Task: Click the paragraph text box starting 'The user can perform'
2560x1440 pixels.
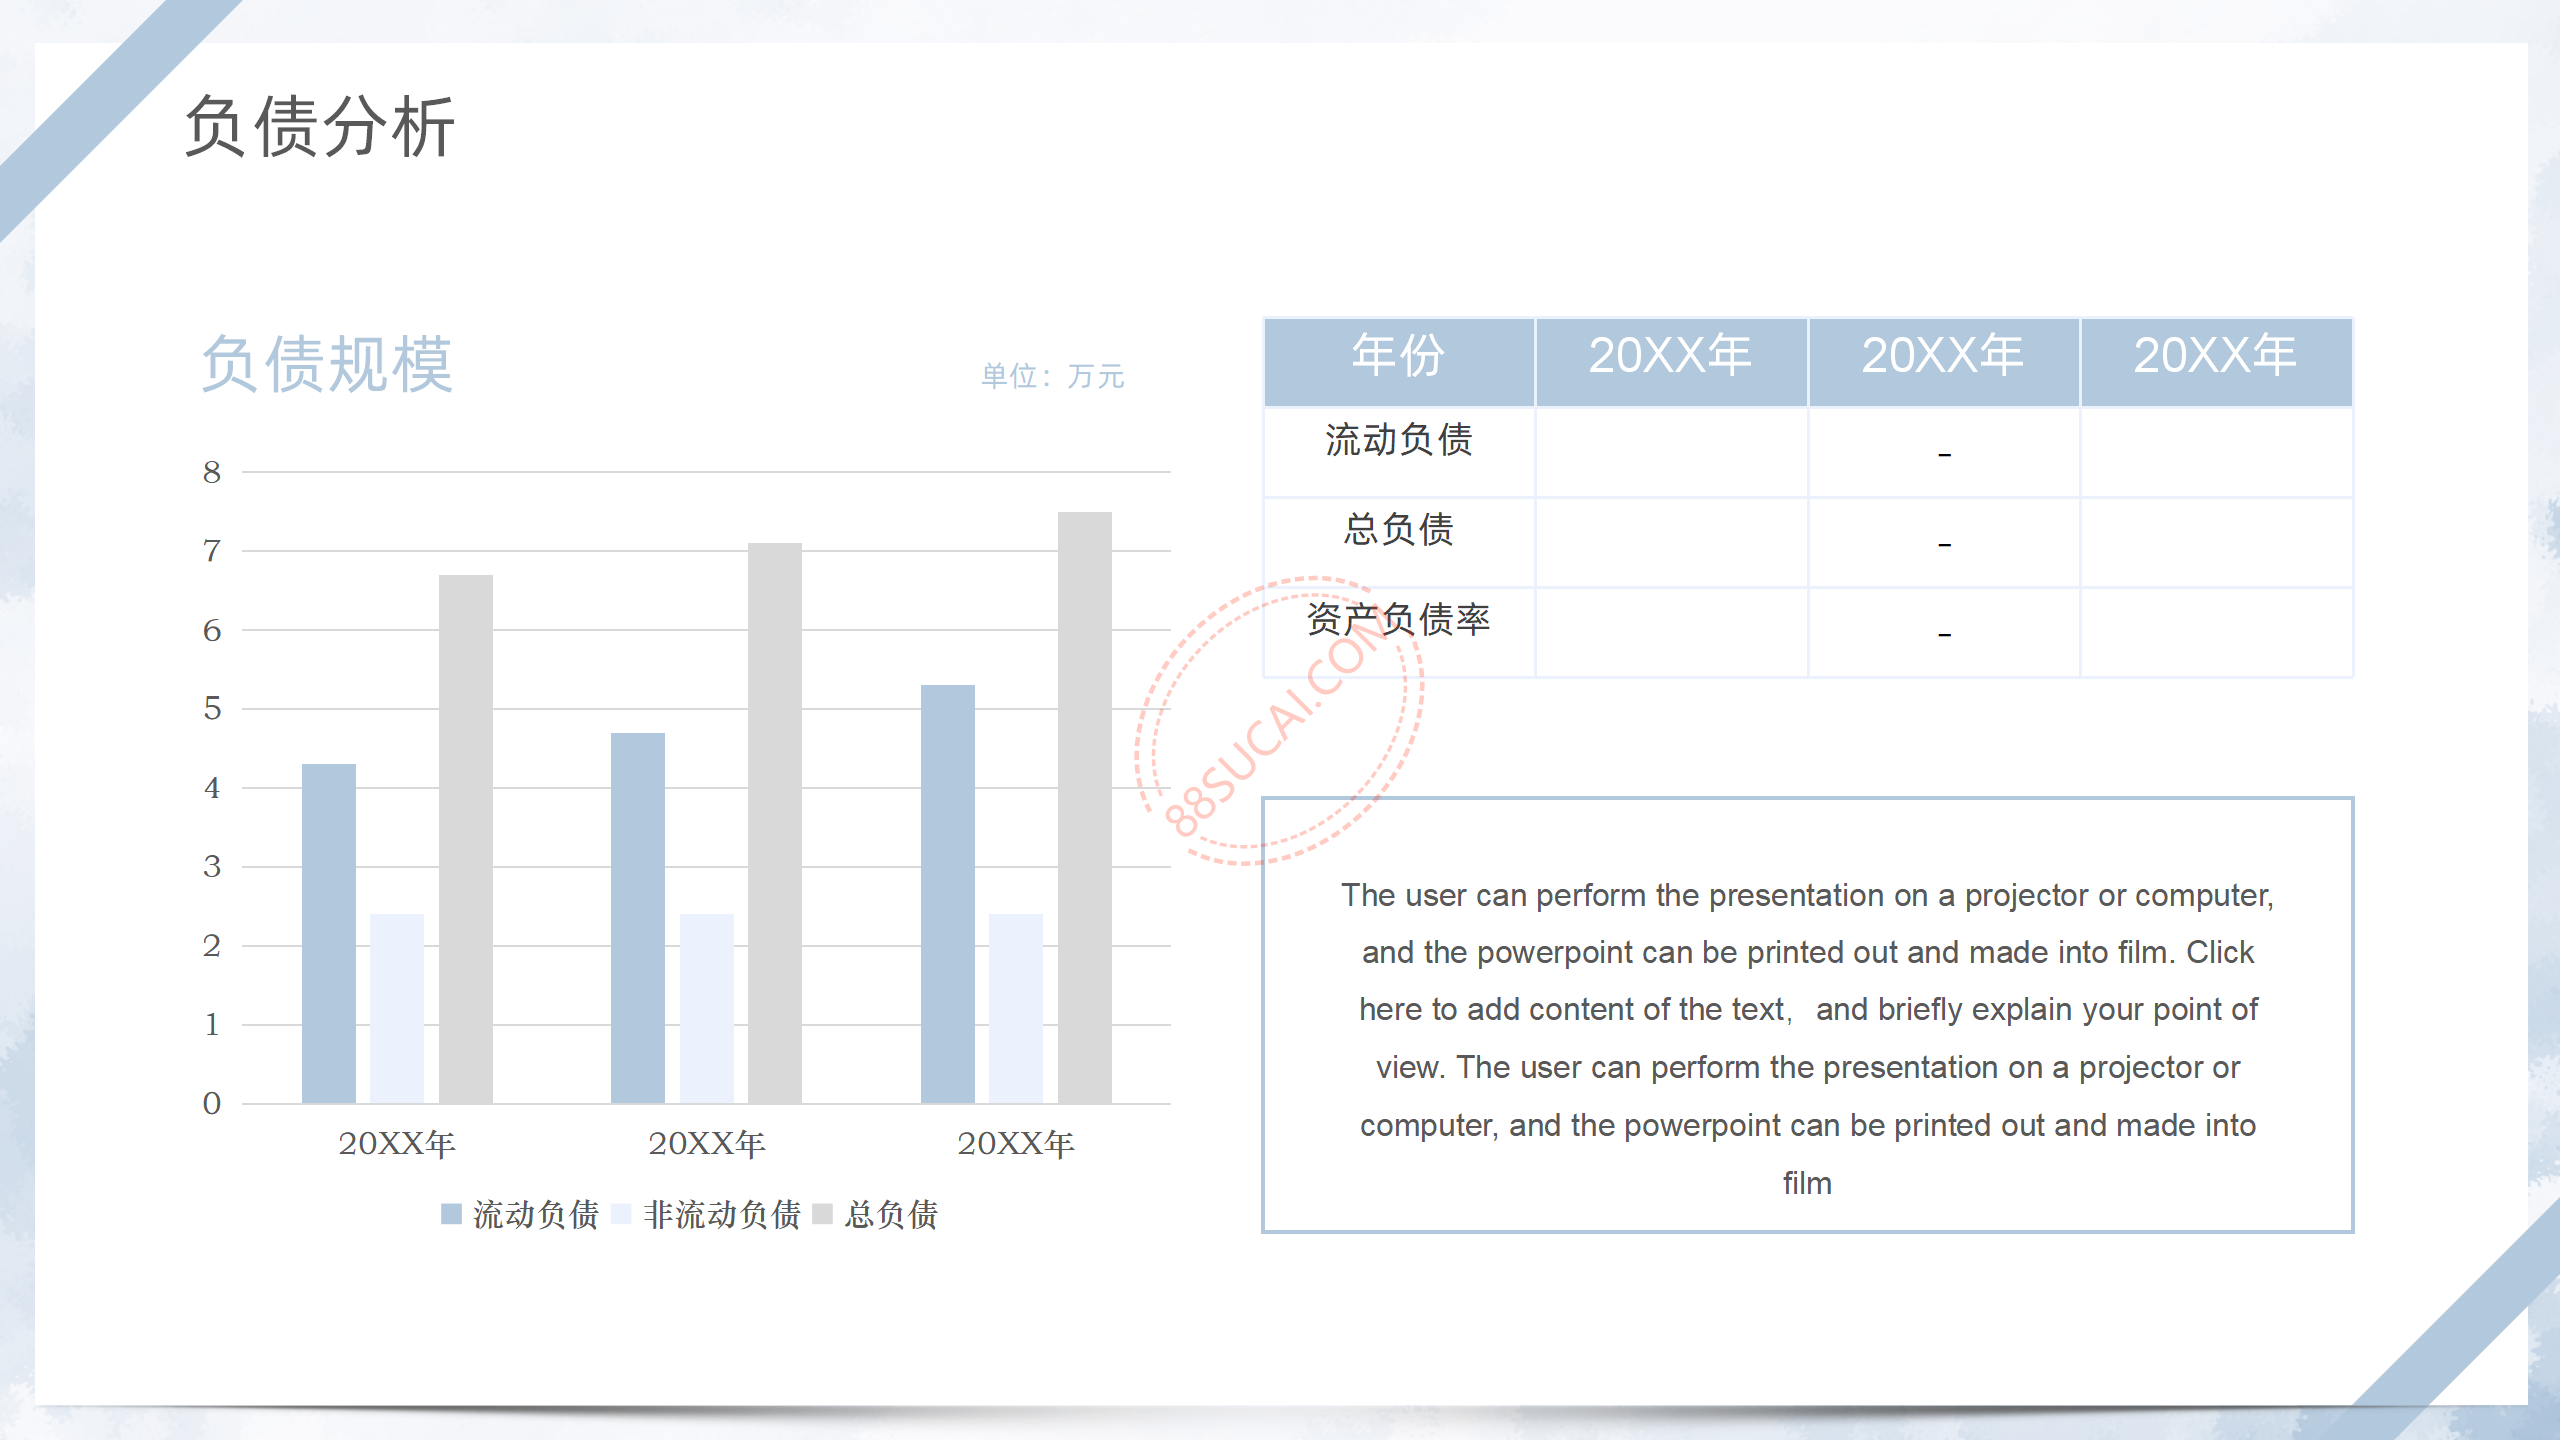Action: click(x=1808, y=1015)
